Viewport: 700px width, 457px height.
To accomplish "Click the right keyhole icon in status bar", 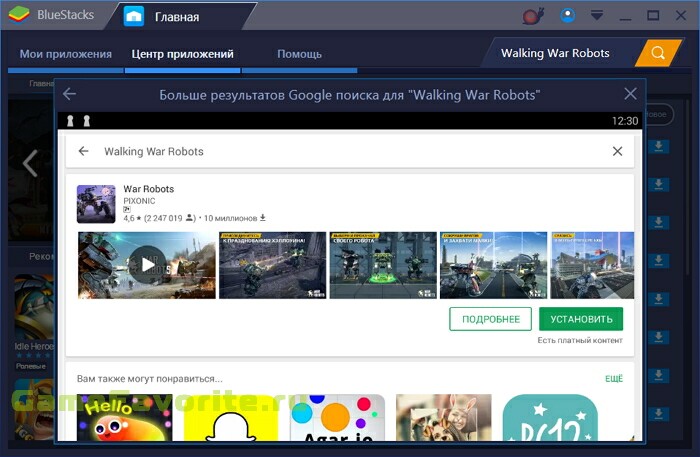I will [x=87, y=120].
